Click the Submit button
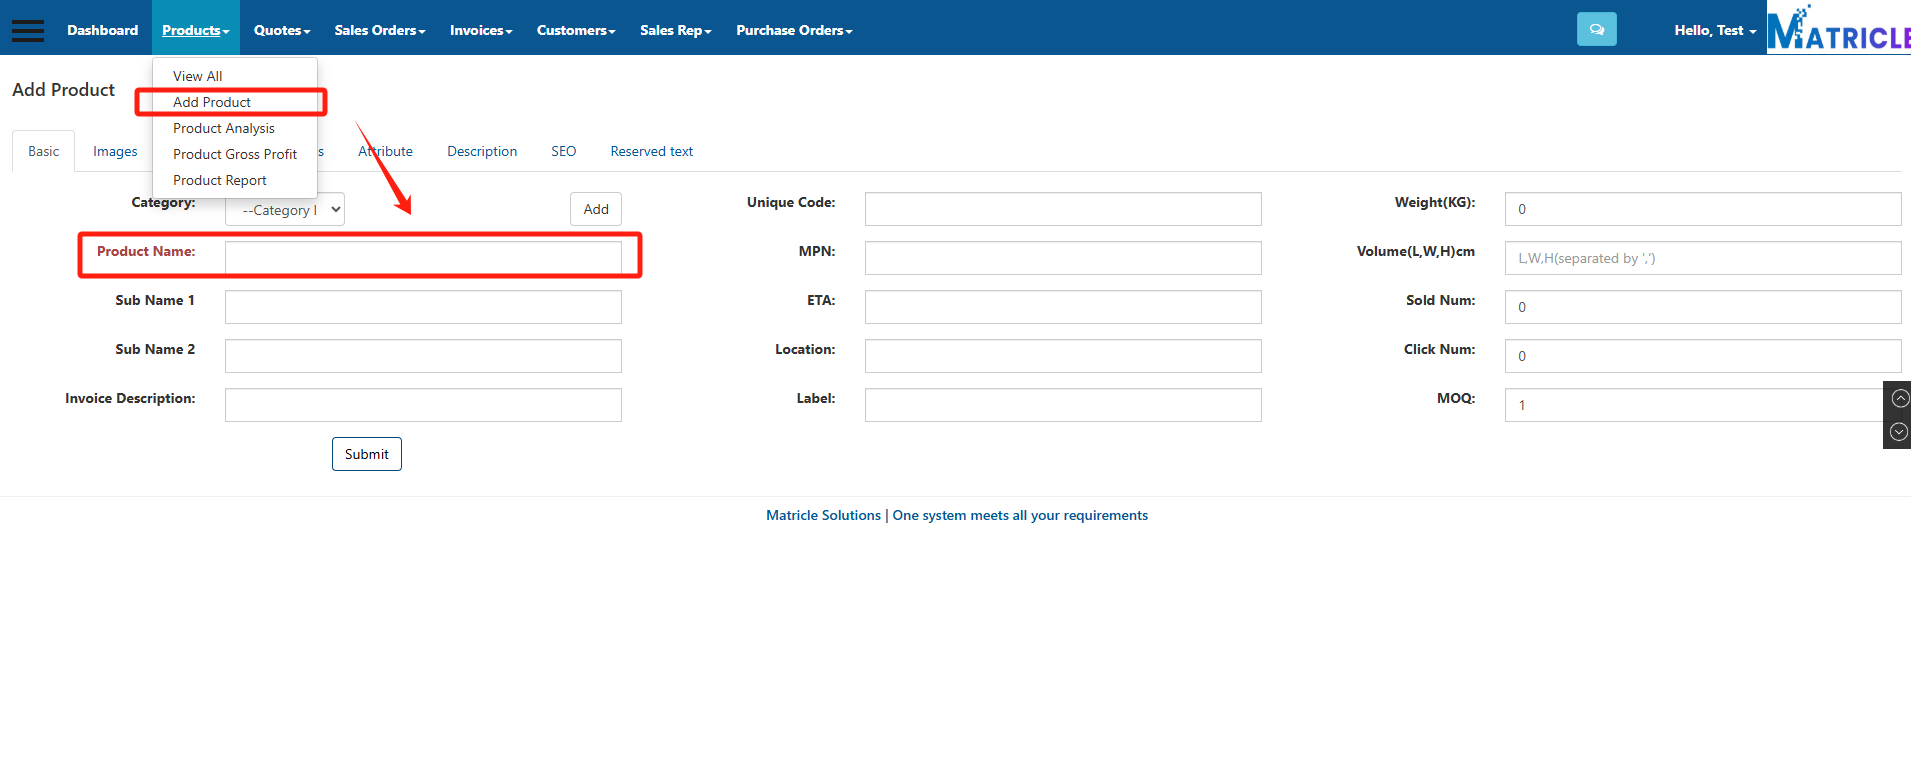The height and width of the screenshot is (774, 1911). coord(367,454)
